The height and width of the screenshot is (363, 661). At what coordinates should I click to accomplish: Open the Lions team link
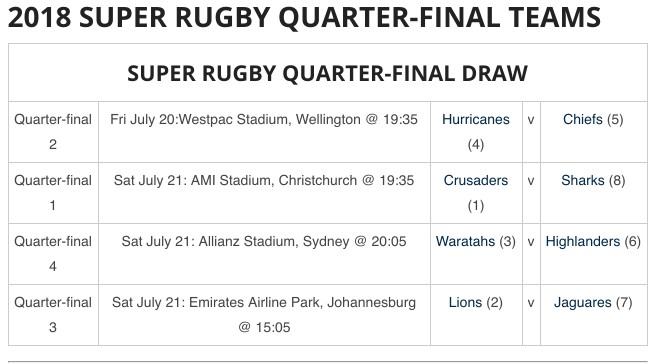(465, 302)
